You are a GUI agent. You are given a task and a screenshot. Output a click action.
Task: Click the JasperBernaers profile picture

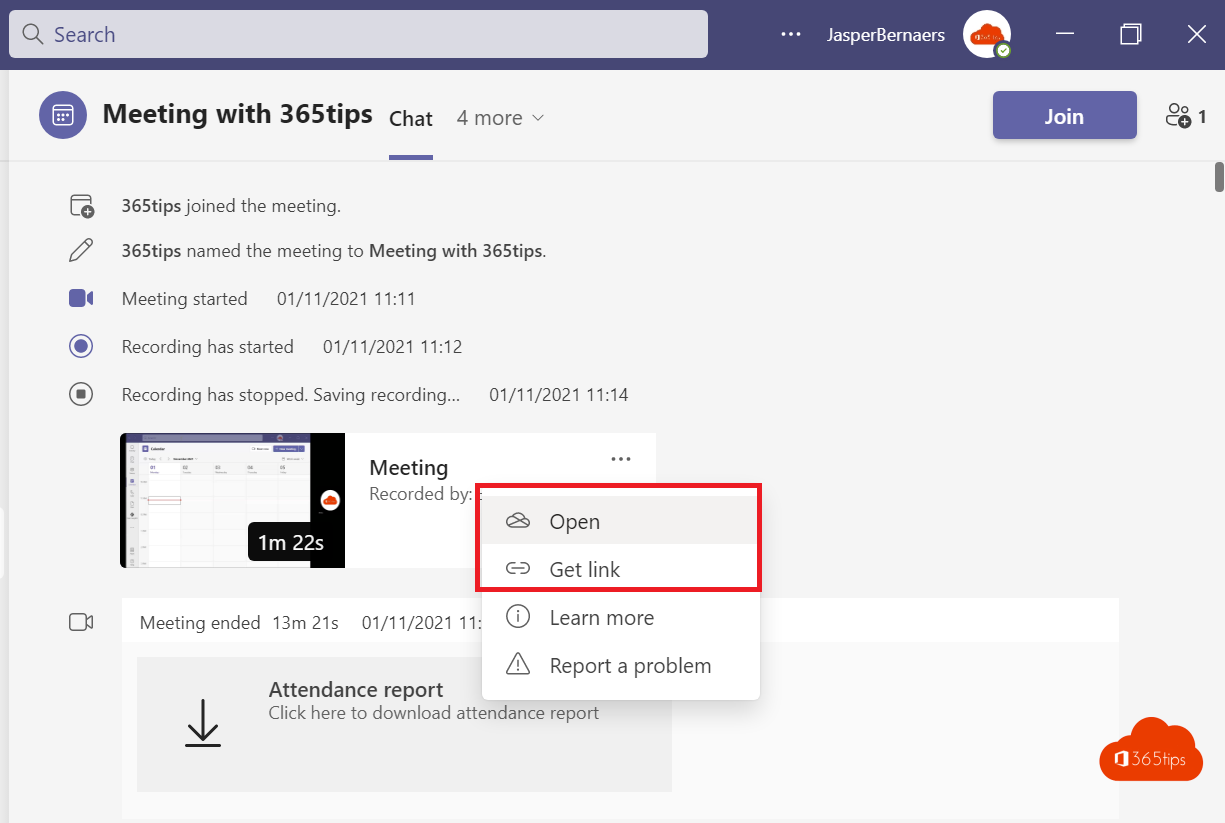(985, 35)
